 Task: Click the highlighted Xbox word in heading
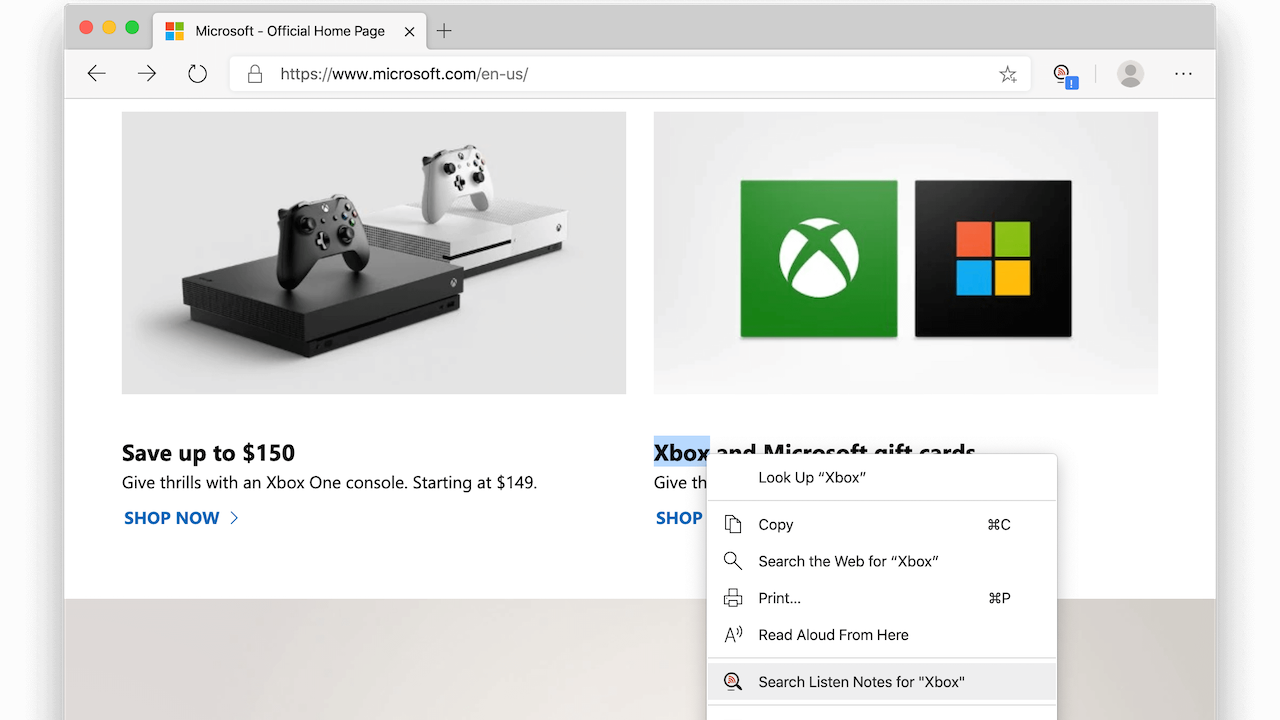coord(682,453)
